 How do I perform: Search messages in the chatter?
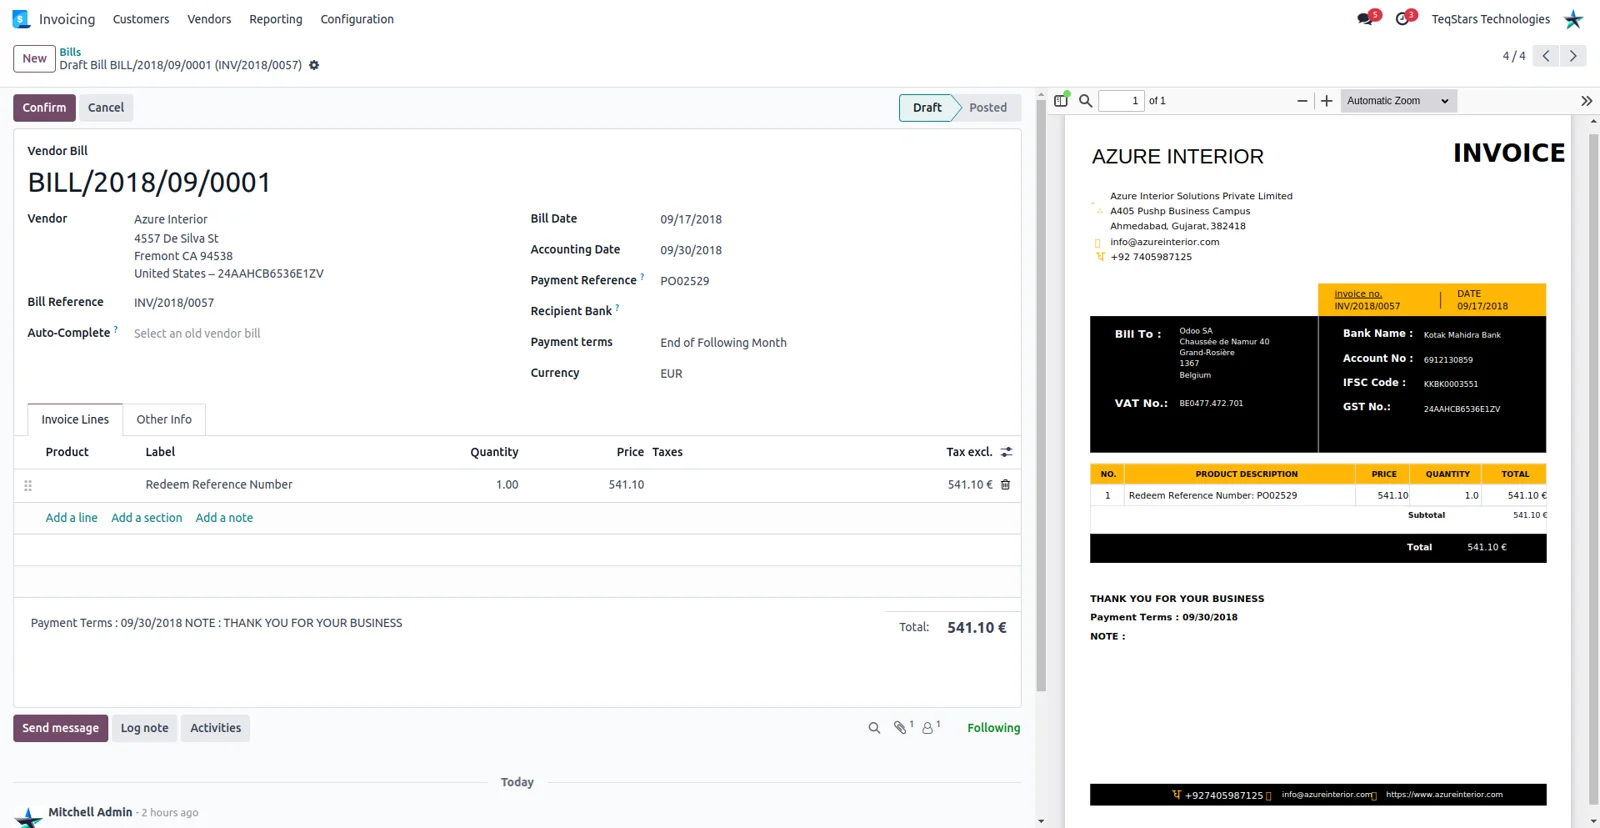pyautogui.click(x=874, y=728)
